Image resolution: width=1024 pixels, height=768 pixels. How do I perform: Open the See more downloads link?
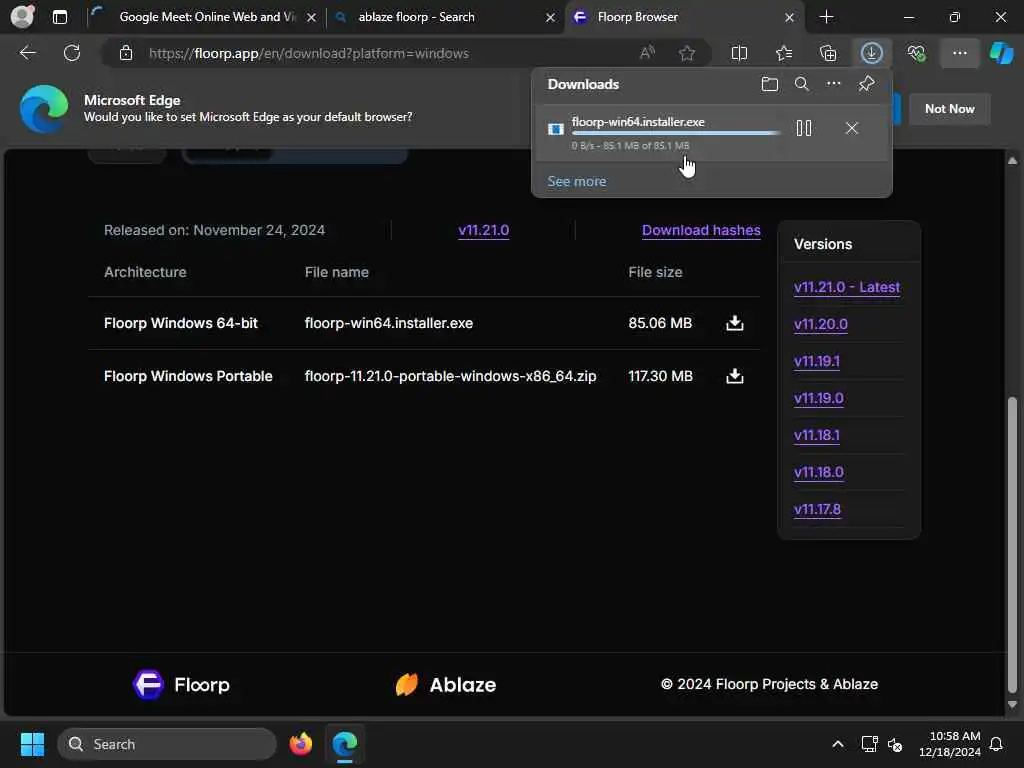tap(577, 182)
